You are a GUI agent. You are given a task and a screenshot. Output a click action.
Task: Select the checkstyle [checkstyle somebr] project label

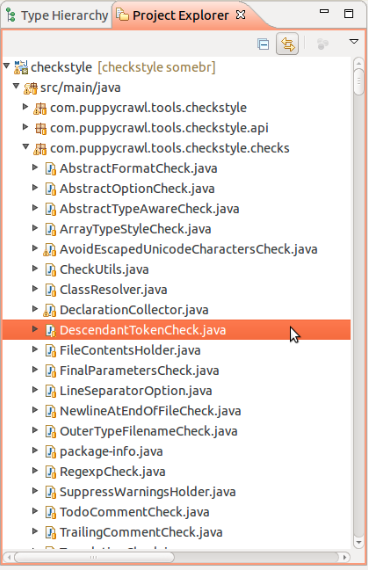pyautogui.click(x=123, y=67)
